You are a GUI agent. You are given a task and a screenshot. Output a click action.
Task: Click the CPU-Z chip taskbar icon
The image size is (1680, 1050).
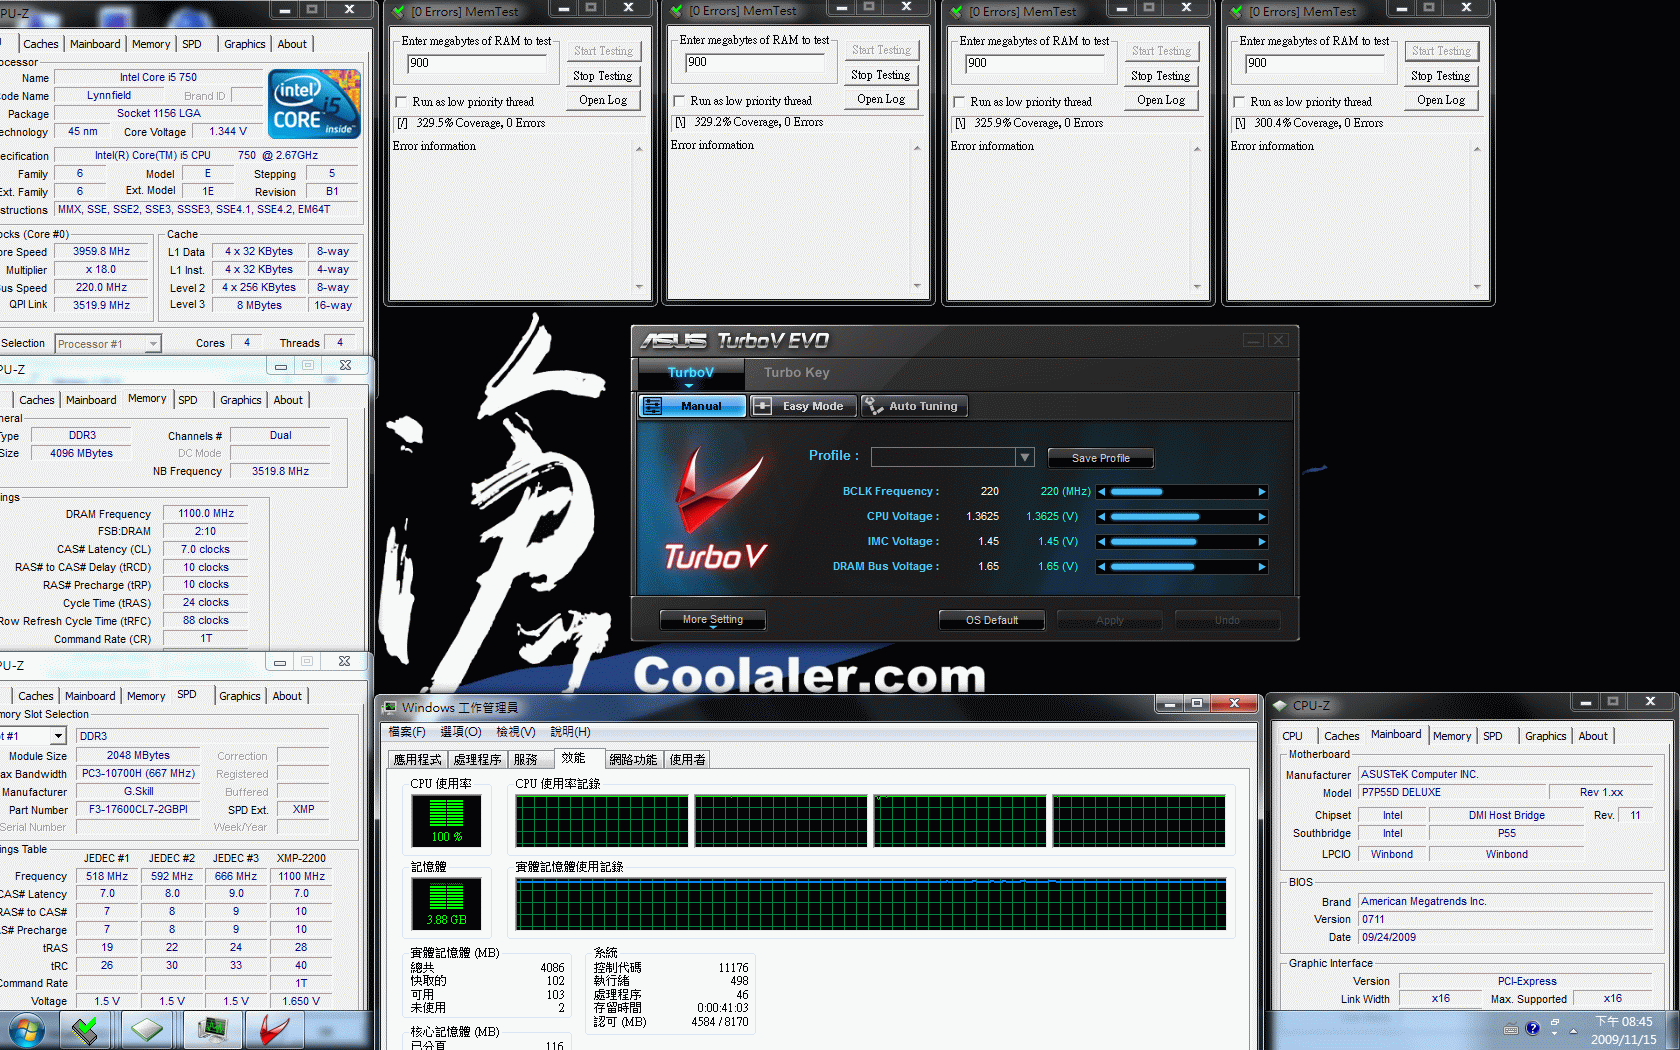tap(148, 1030)
